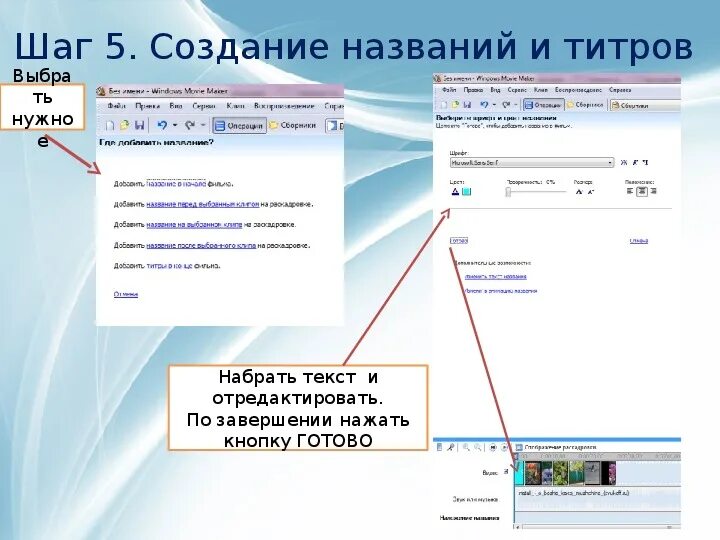Click increase text size icon

579,192
